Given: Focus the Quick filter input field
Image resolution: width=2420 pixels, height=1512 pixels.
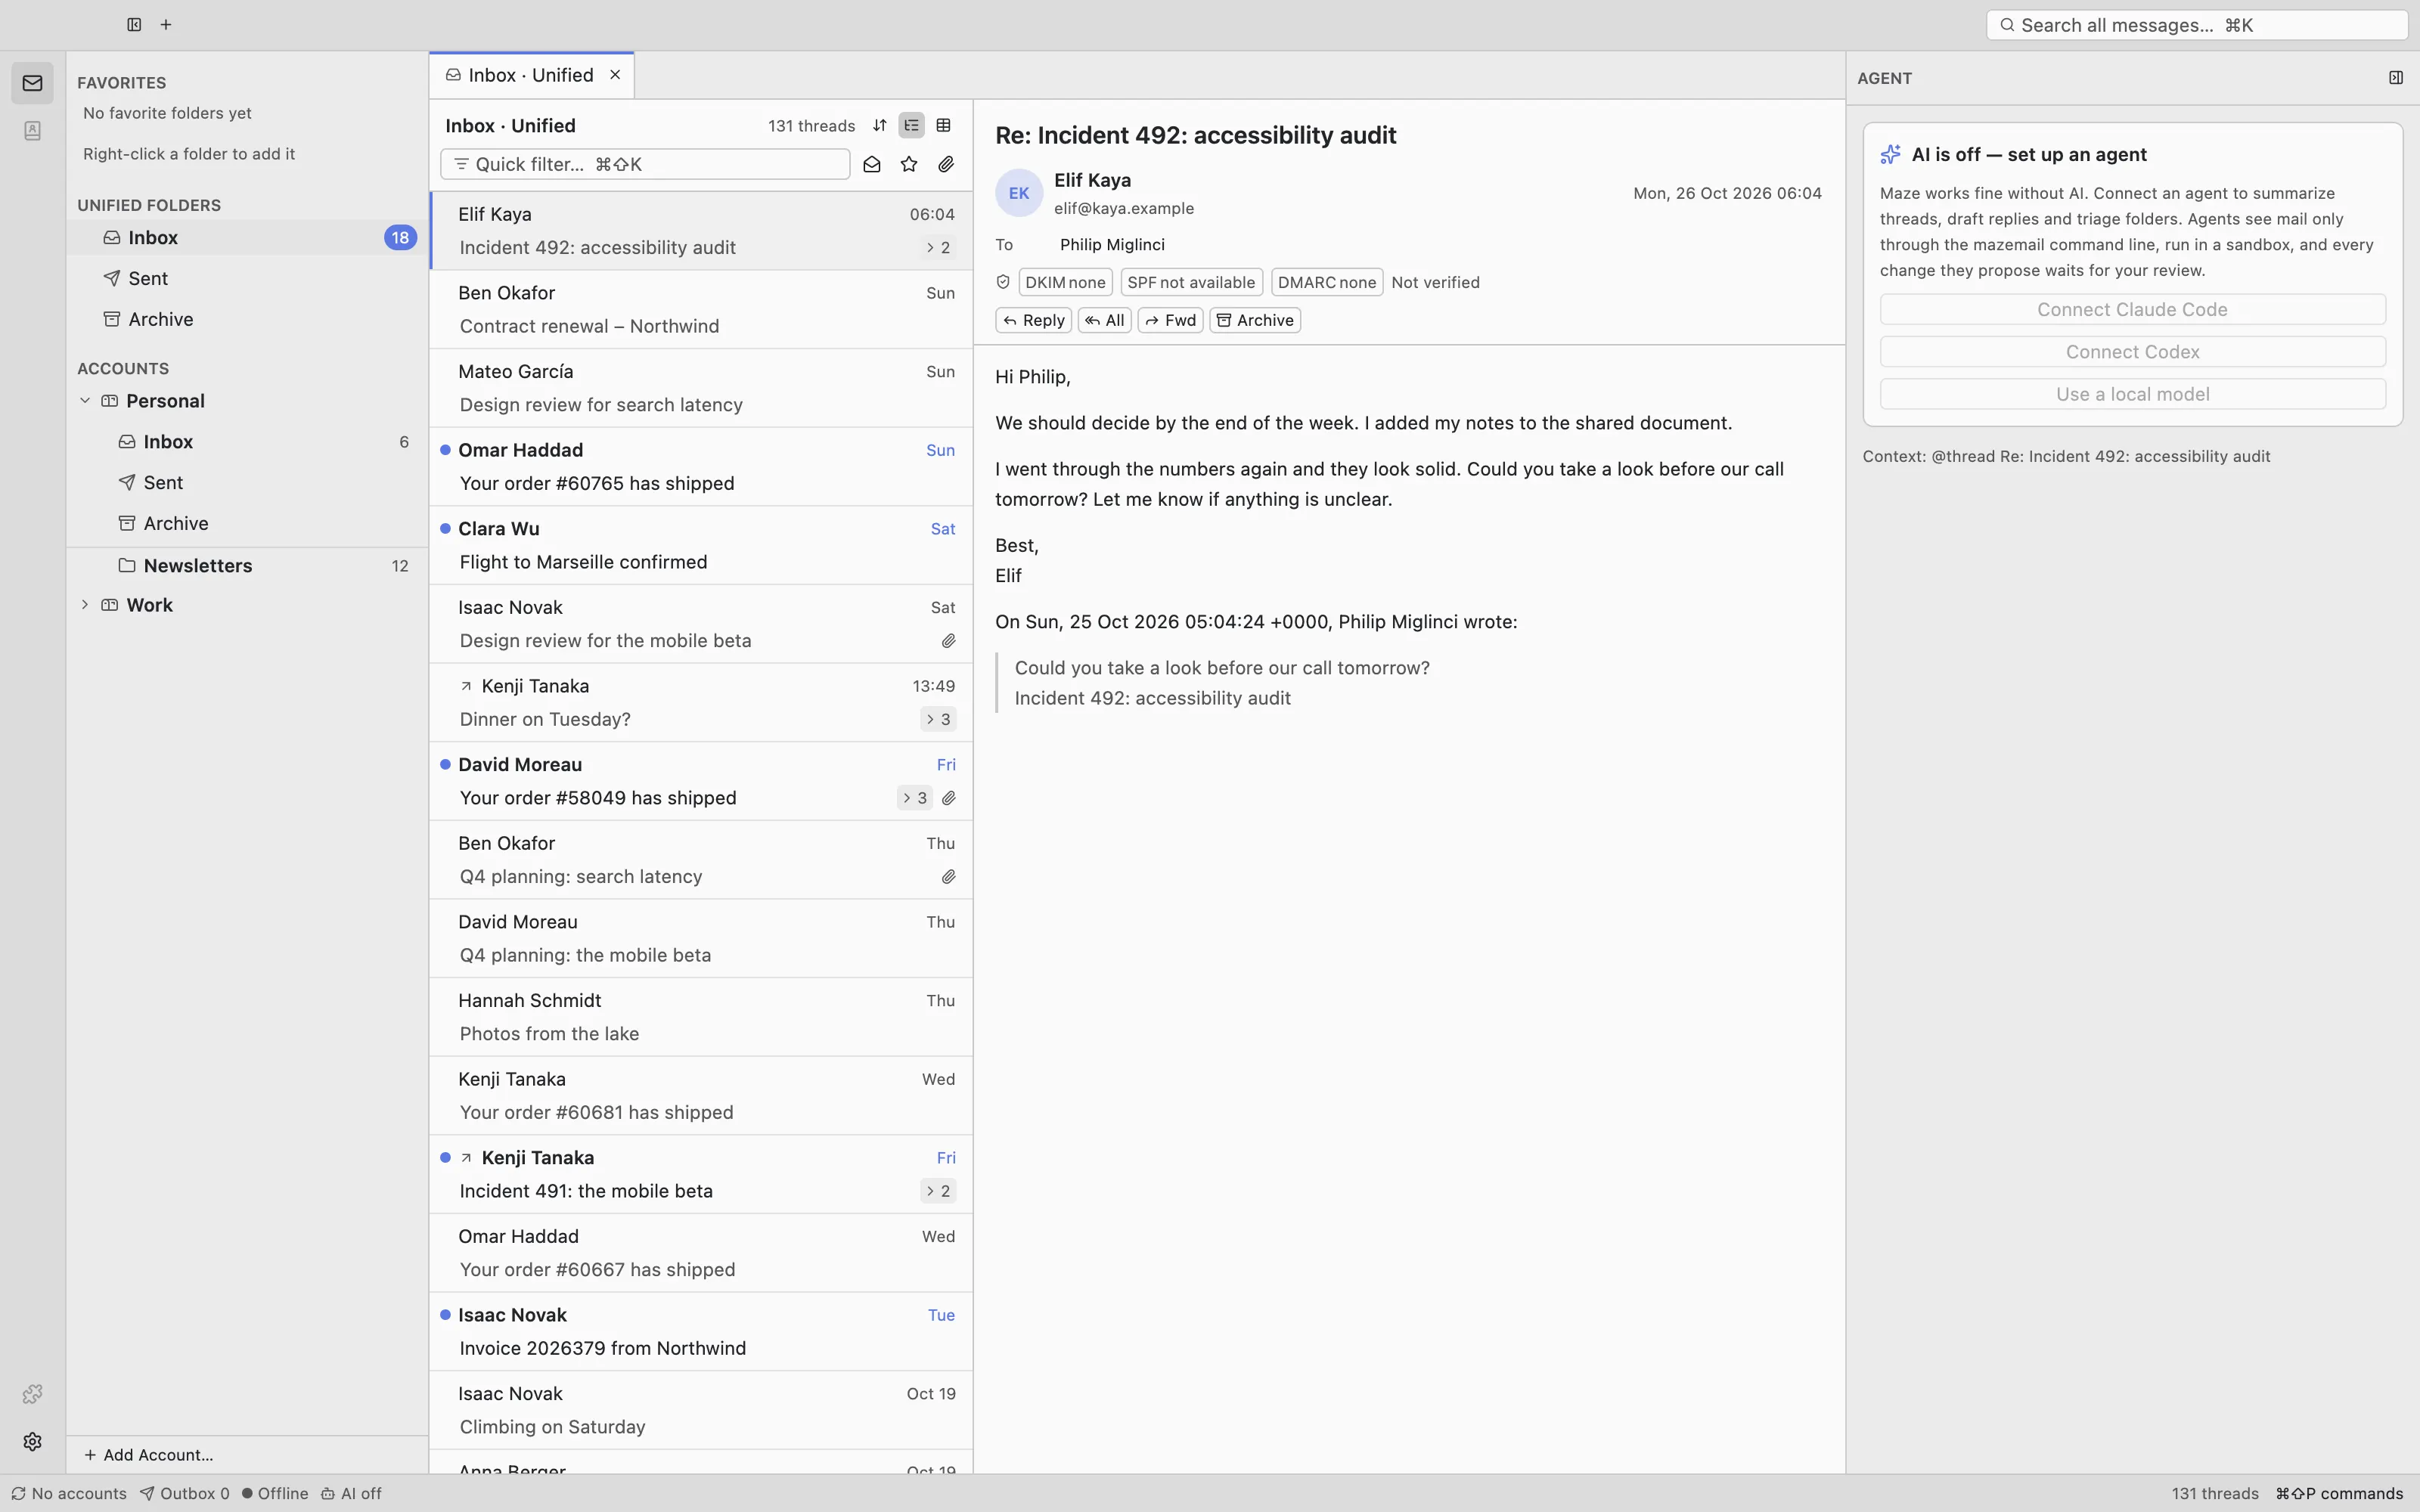Looking at the screenshot, I should point(645,164).
